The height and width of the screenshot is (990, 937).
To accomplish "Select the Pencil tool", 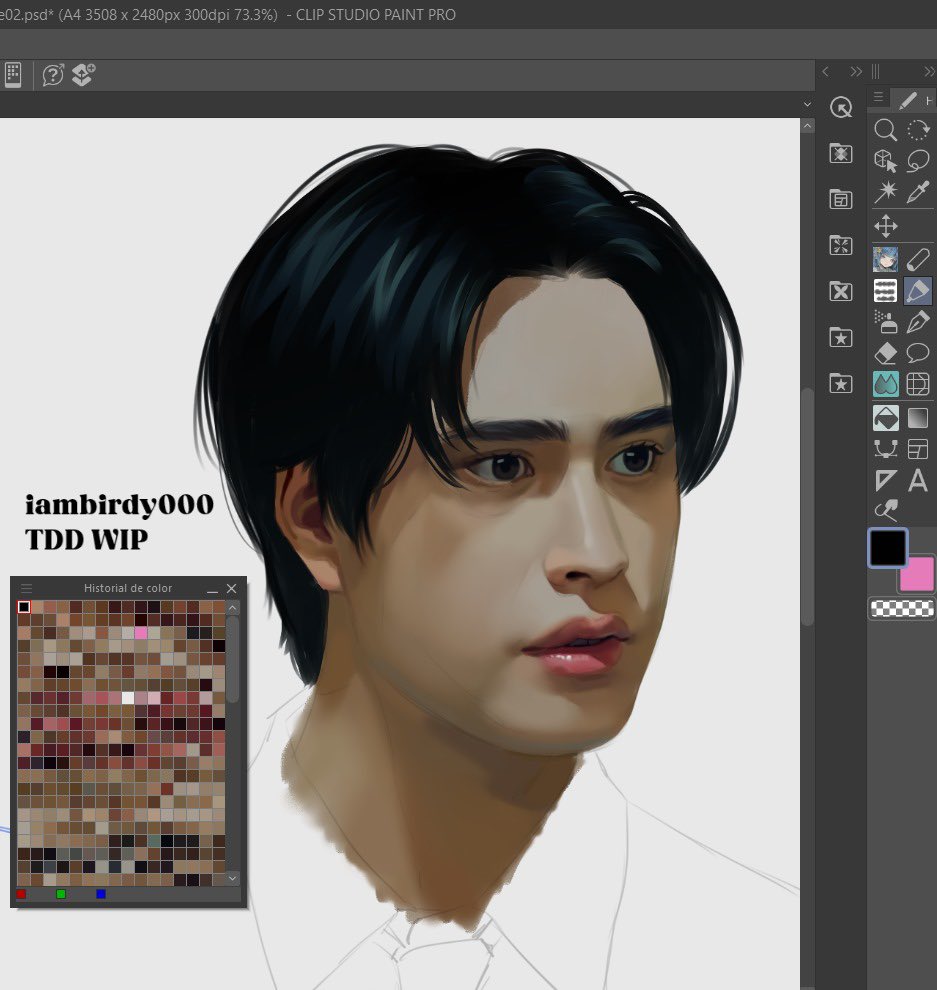I will pos(918,259).
